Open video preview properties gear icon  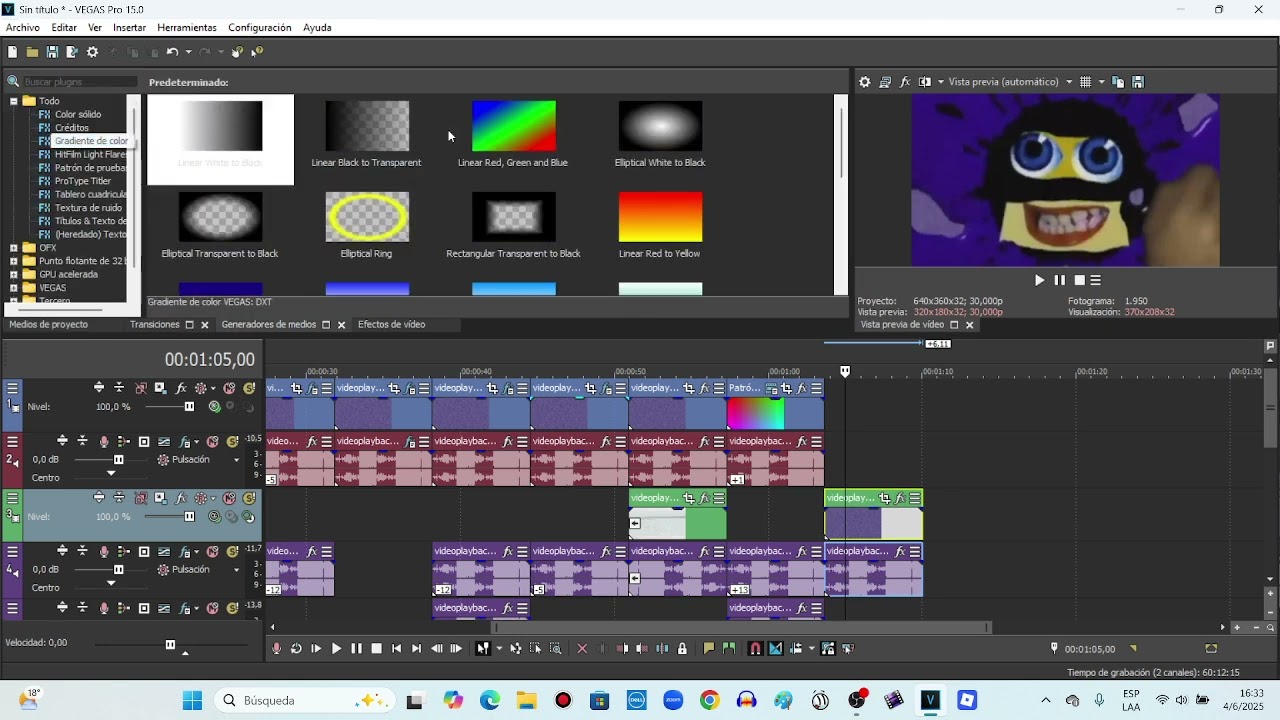click(x=865, y=82)
